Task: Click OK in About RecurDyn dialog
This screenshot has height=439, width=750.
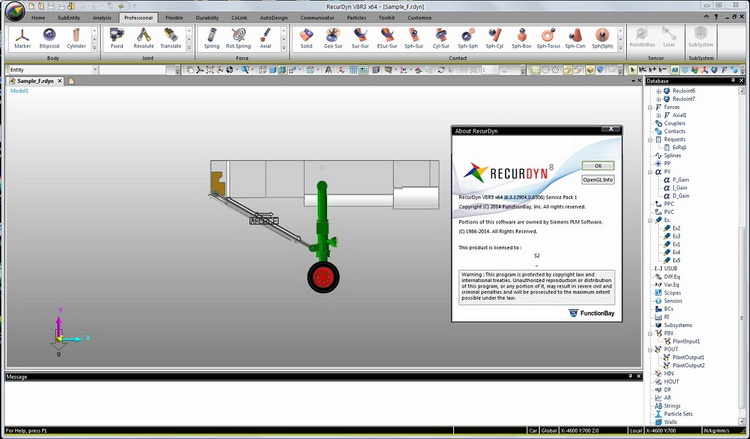Action: click(598, 166)
